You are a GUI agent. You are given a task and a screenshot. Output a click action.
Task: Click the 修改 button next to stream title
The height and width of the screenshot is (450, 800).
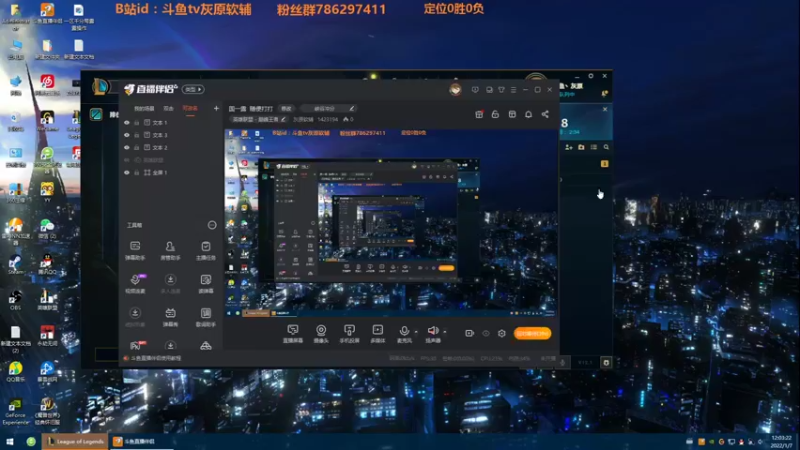click(x=286, y=109)
